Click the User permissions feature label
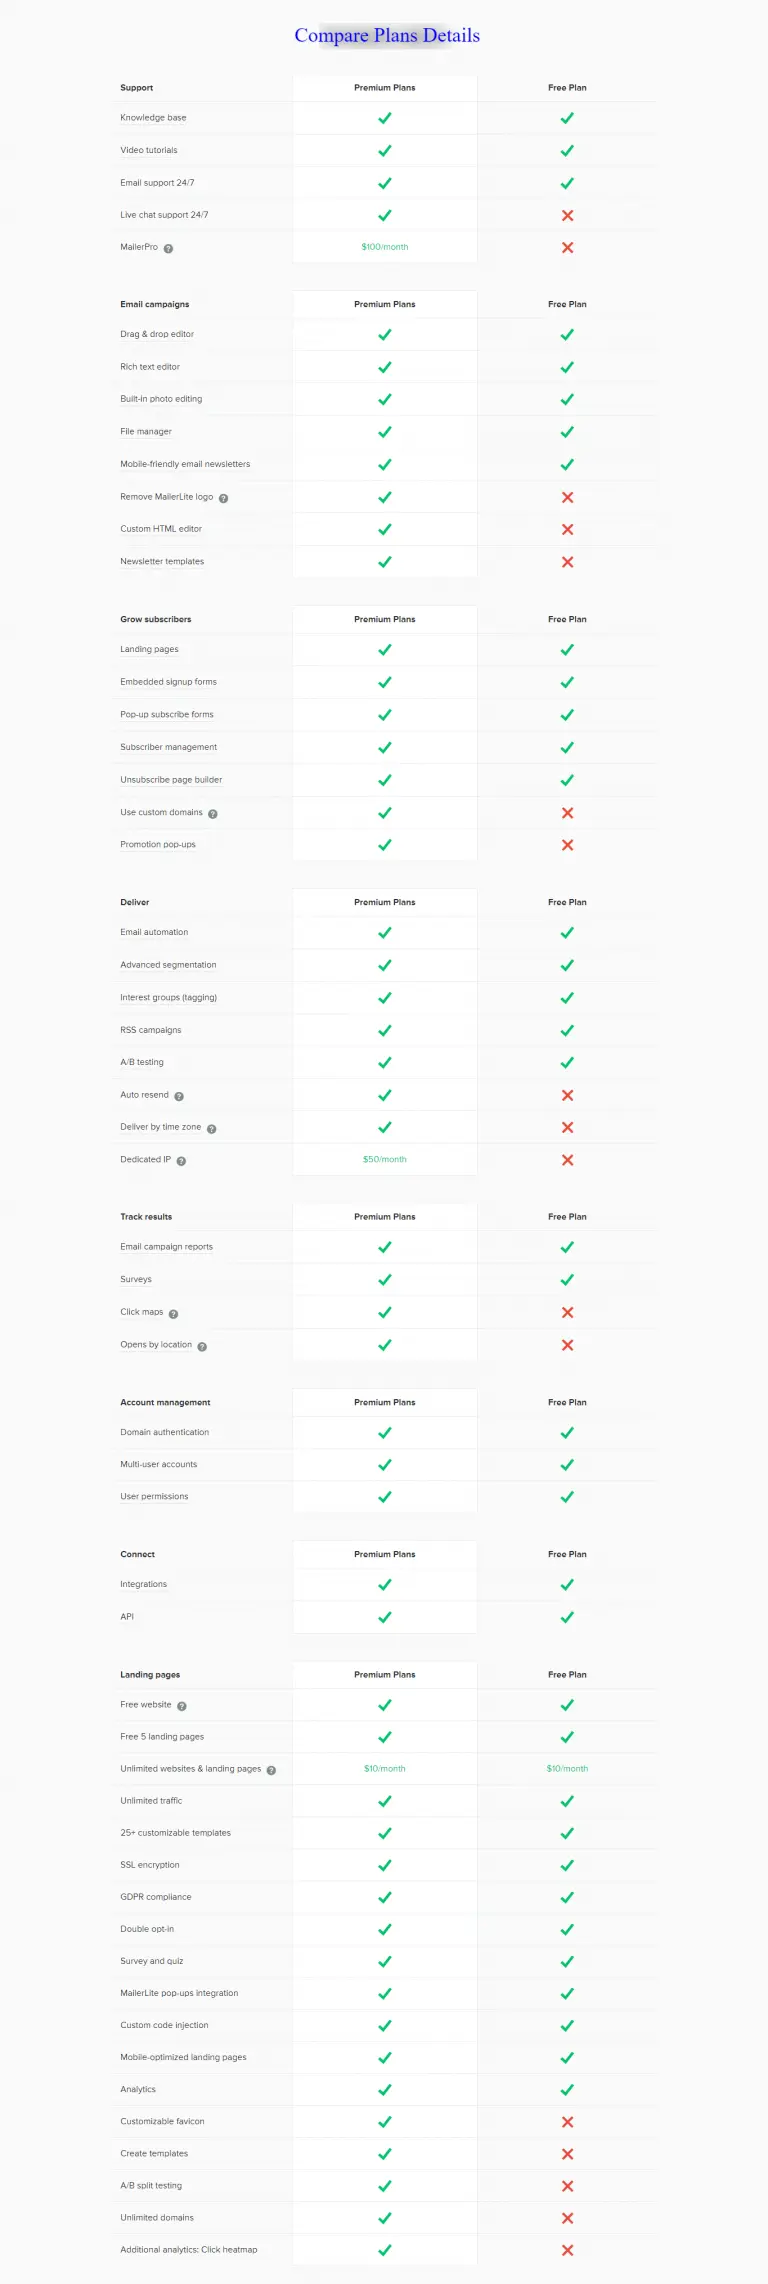This screenshot has height=2284, width=768. tap(154, 1497)
